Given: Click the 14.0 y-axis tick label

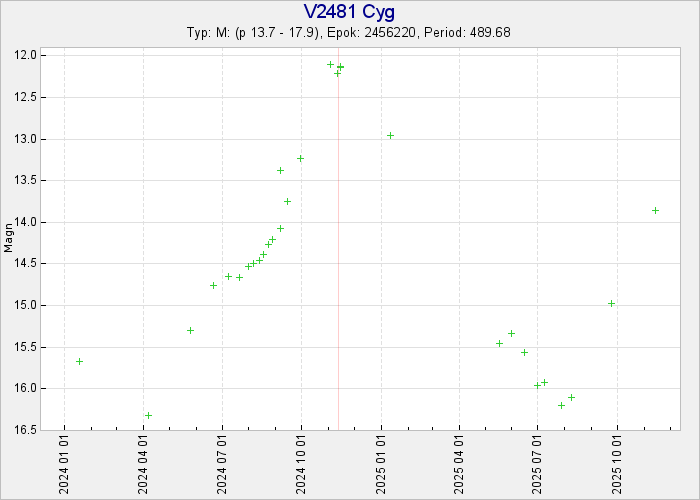Looking at the screenshot, I should (x=28, y=222).
